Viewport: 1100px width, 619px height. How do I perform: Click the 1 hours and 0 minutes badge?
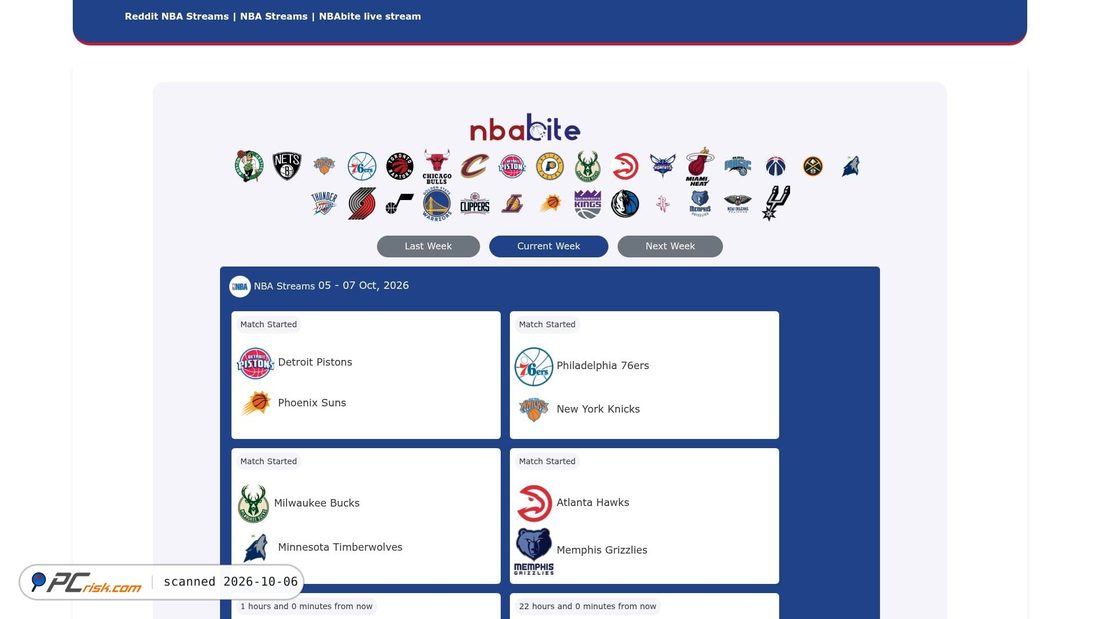pyautogui.click(x=307, y=606)
